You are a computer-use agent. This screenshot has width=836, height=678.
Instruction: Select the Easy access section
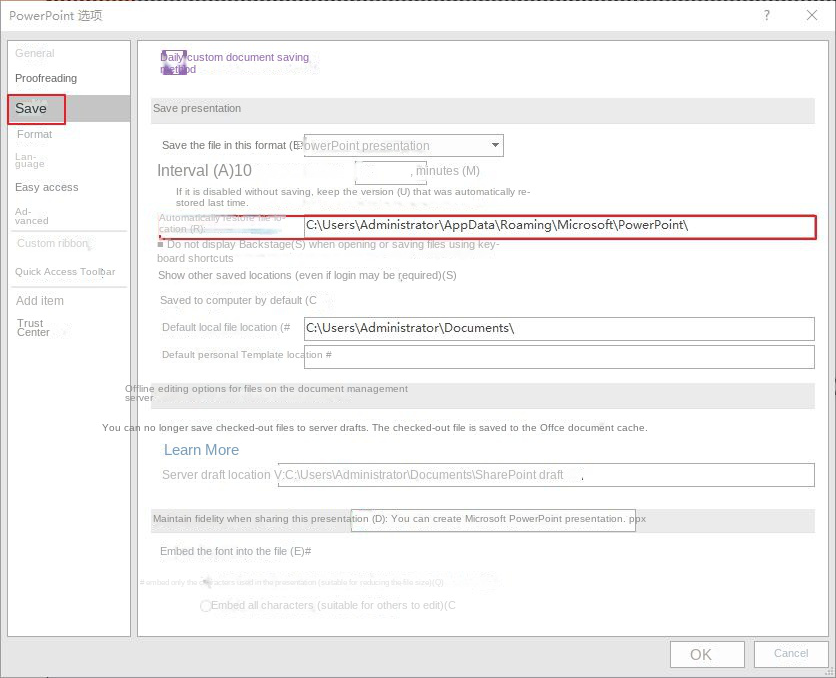(47, 187)
